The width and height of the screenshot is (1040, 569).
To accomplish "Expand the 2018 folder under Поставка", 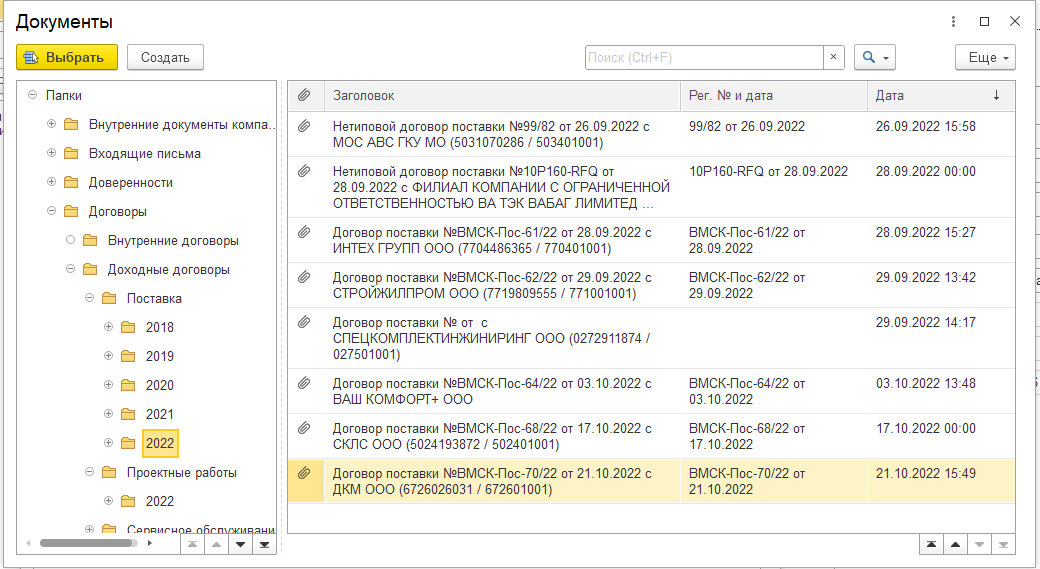I will 109,327.
